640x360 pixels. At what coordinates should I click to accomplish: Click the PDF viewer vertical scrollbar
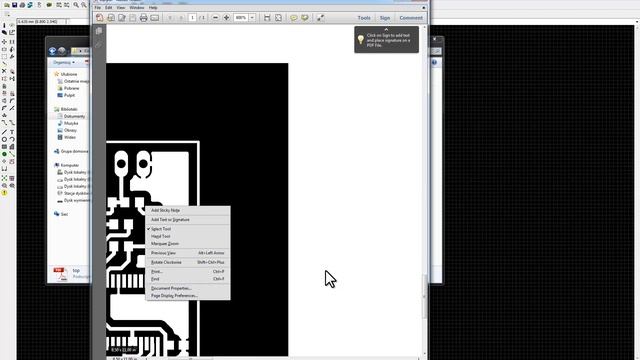coord(424,296)
